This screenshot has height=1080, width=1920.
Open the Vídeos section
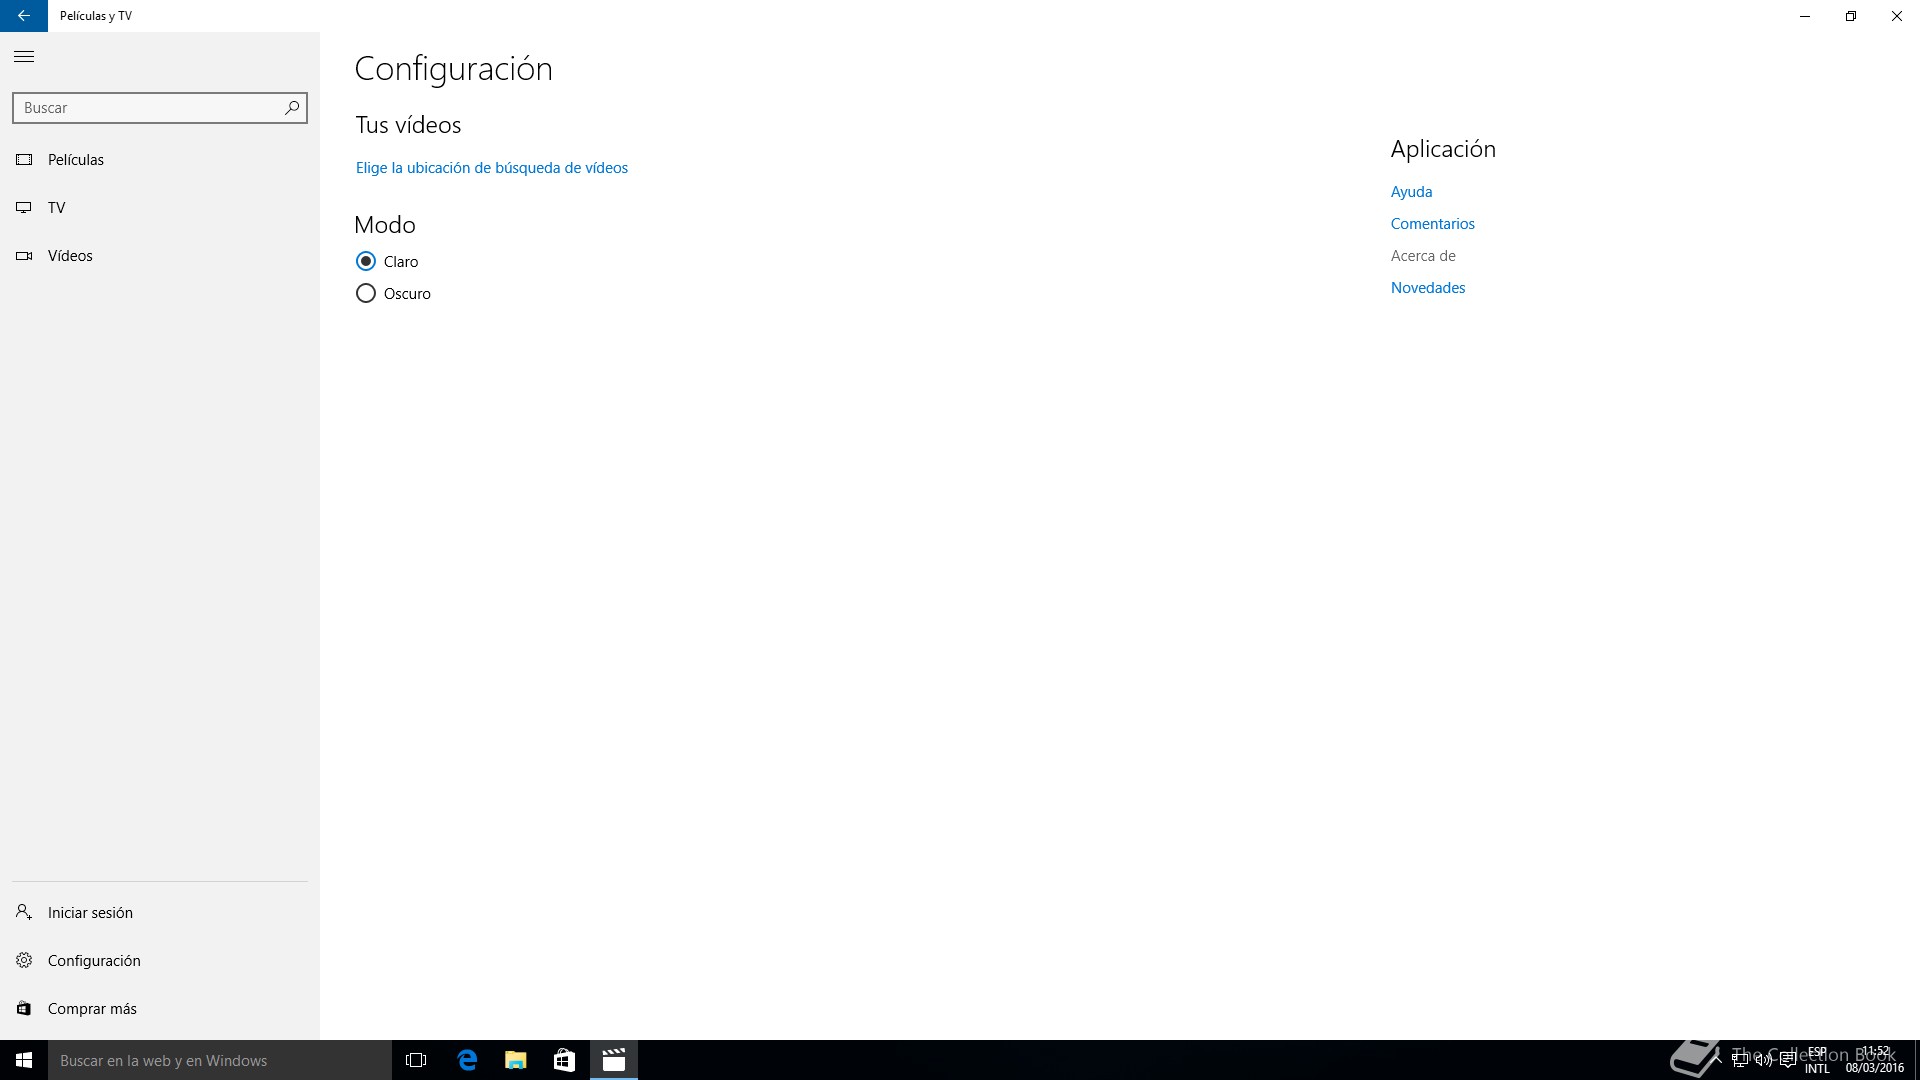tap(69, 256)
